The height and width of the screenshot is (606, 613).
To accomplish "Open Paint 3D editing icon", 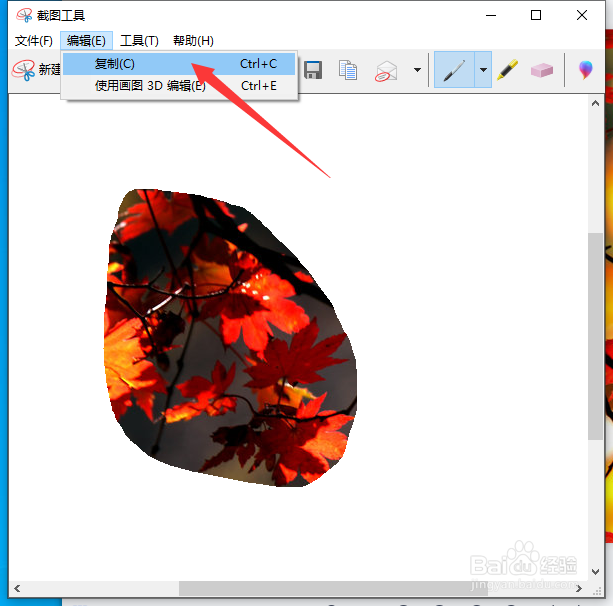I will 585,70.
